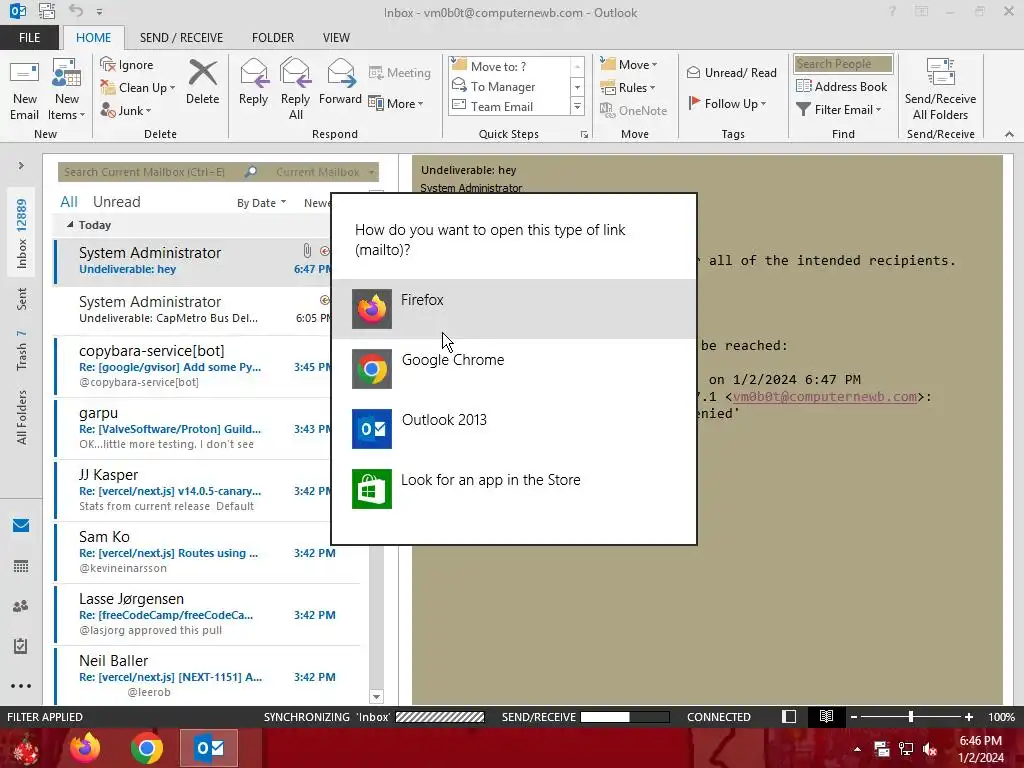Click the zoom out minus button

(854, 717)
